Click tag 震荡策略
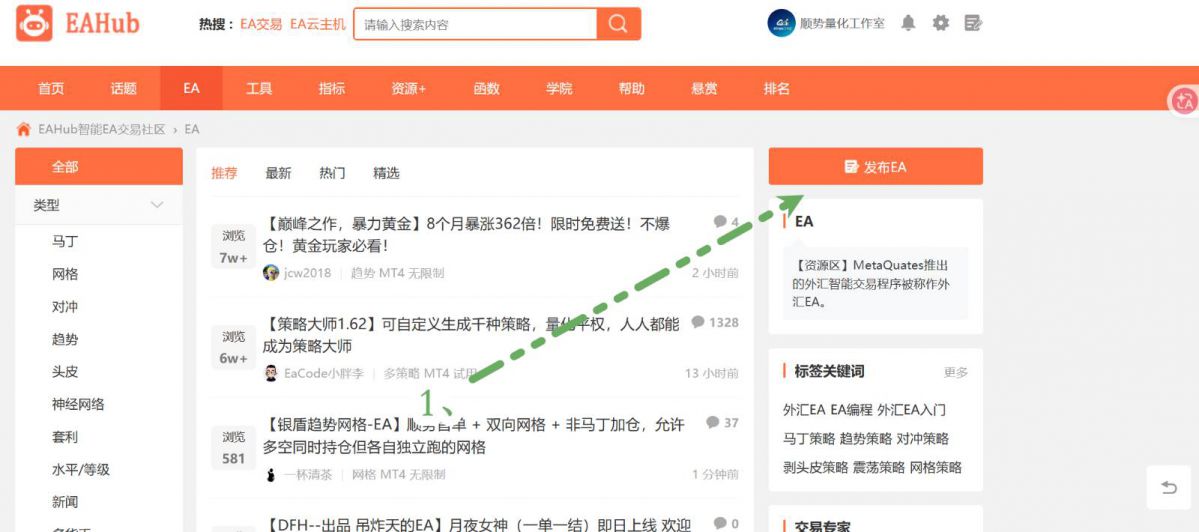Screen dimensions: 1199x532 (879, 467)
